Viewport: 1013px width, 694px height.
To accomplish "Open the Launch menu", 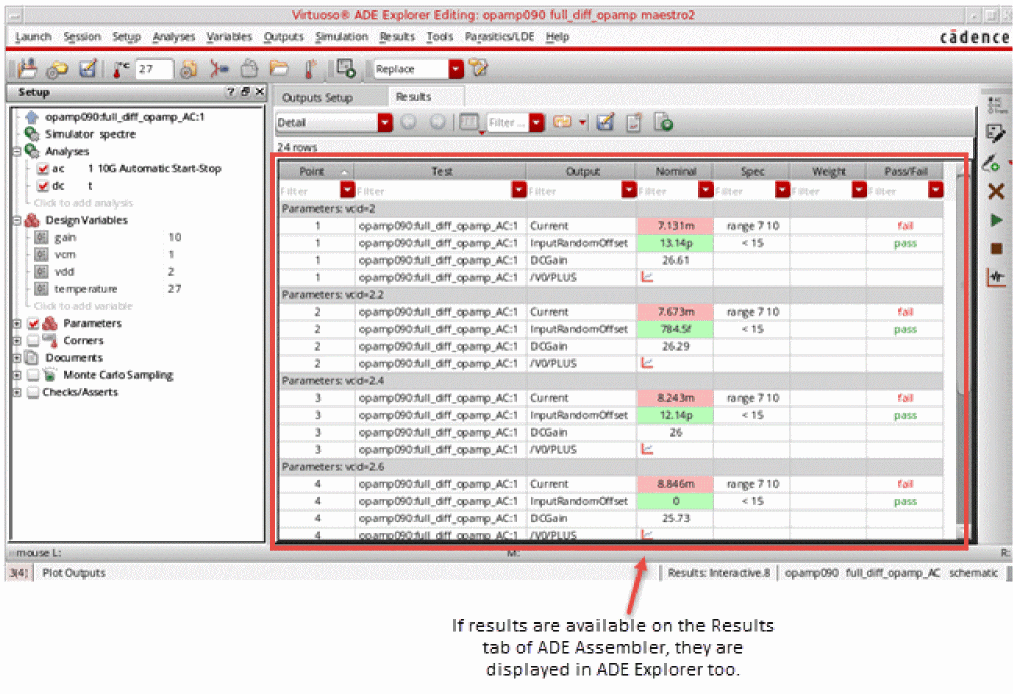I will pyautogui.click(x=33, y=37).
